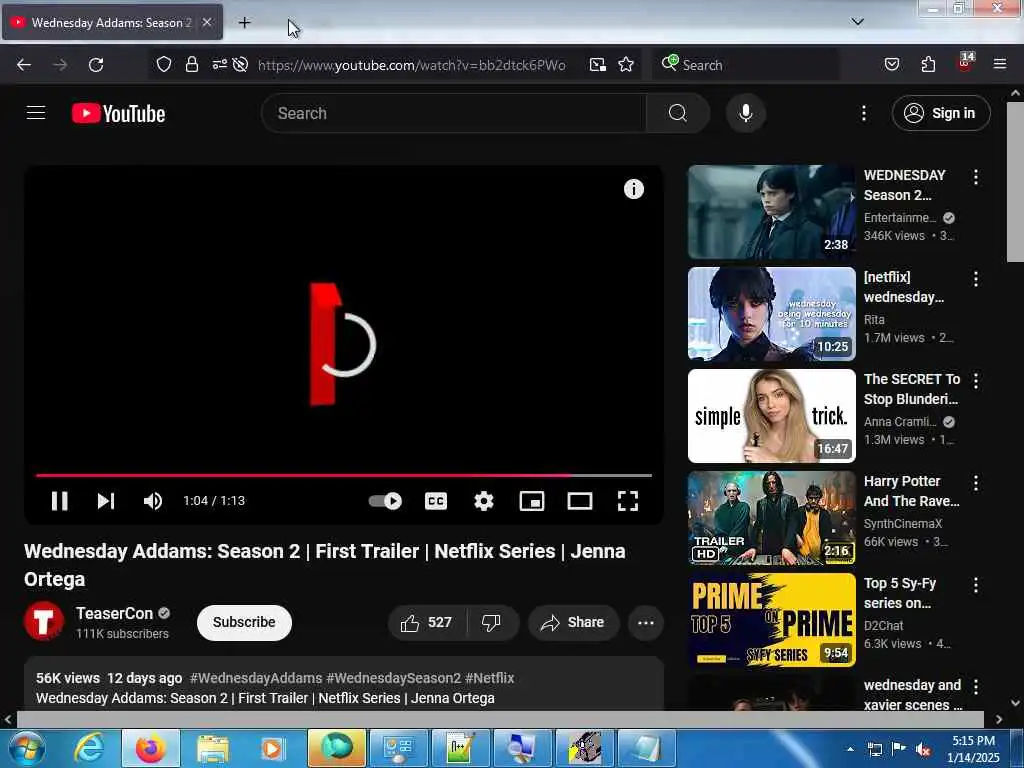This screenshot has height=768, width=1024.
Task: Subscribe to the TeaserCon channel
Action: [244, 622]
